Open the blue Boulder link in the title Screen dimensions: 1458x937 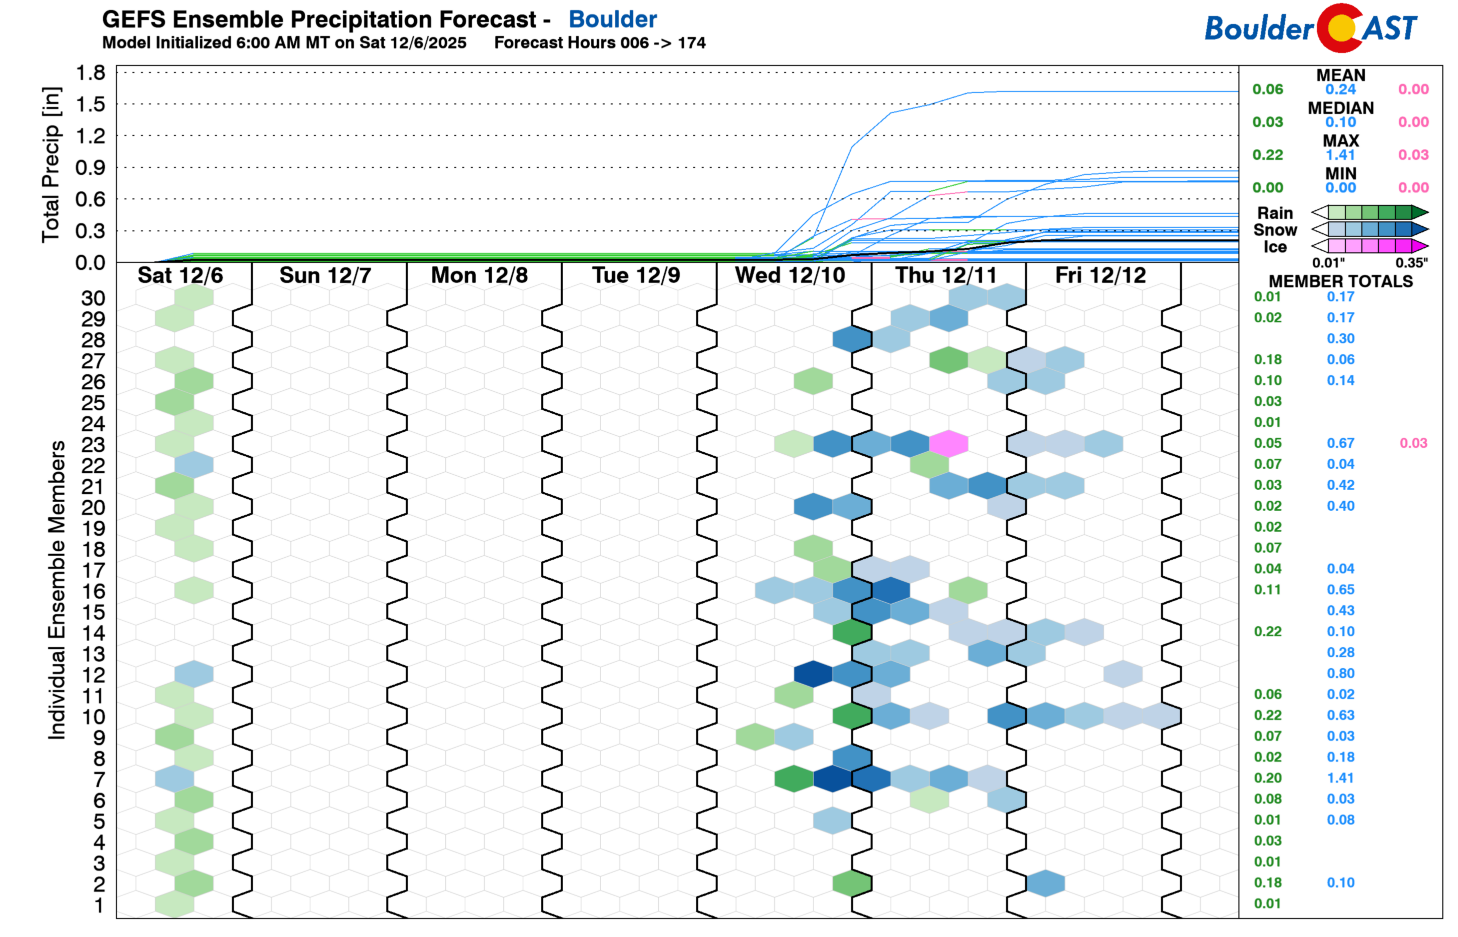point(612,19)
